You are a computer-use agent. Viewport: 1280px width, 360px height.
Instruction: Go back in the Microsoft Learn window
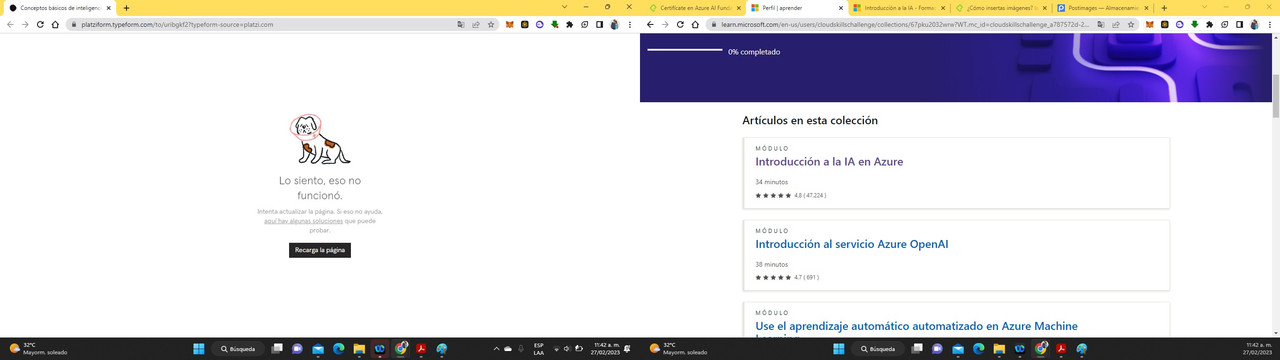click(650, 24)
